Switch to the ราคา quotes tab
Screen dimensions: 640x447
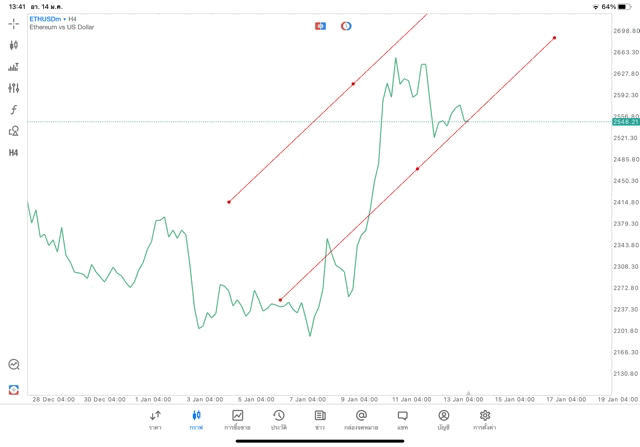click(155, 419)
